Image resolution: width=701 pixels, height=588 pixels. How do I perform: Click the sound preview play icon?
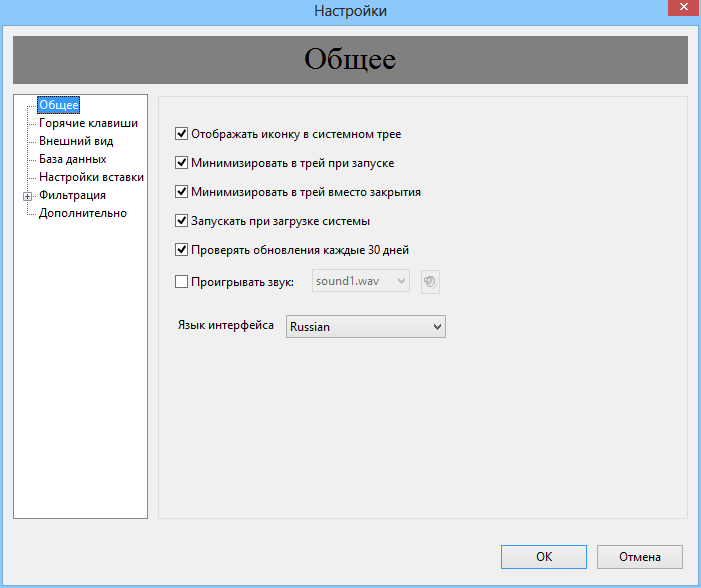tap(430, 282)
